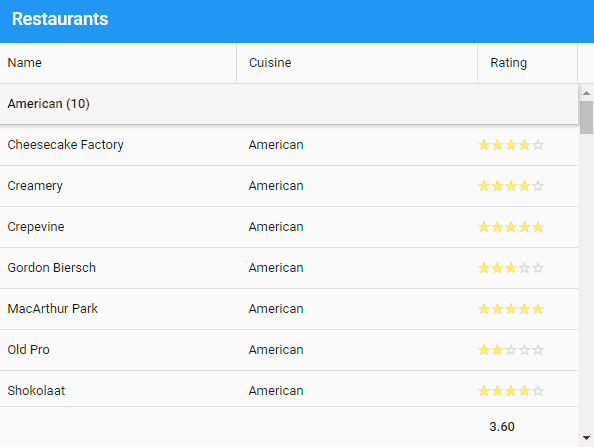Click Gordon Biersch's star rating
This screenshot has height=447, width=594.
pos(511,268)
